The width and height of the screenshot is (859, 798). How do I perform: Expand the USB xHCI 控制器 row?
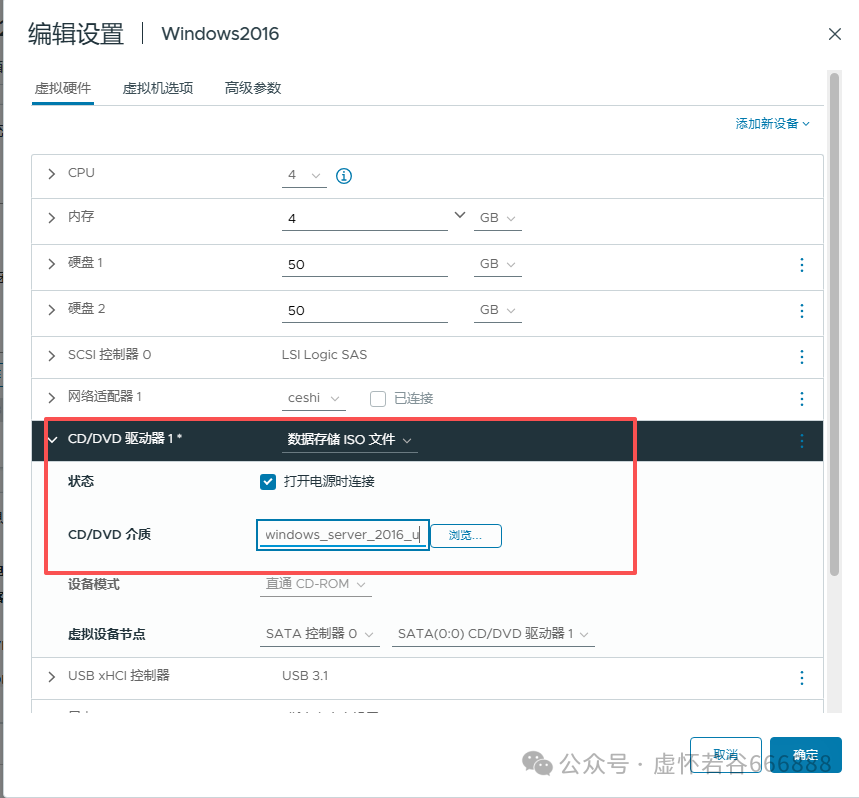point(51,677)
